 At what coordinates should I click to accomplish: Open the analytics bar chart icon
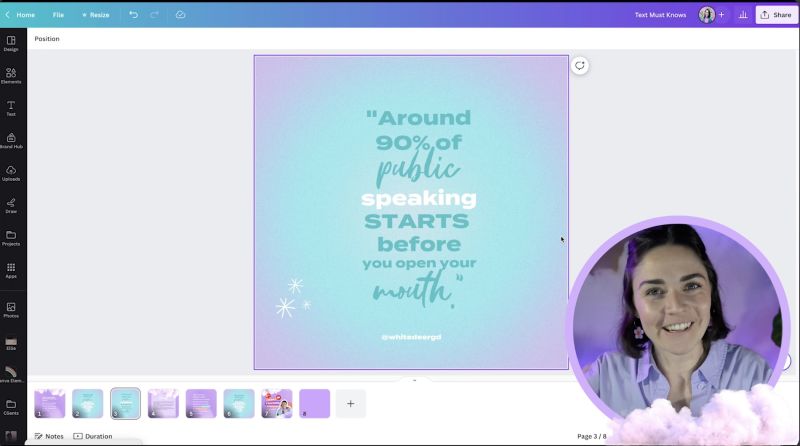pos(743,15)
